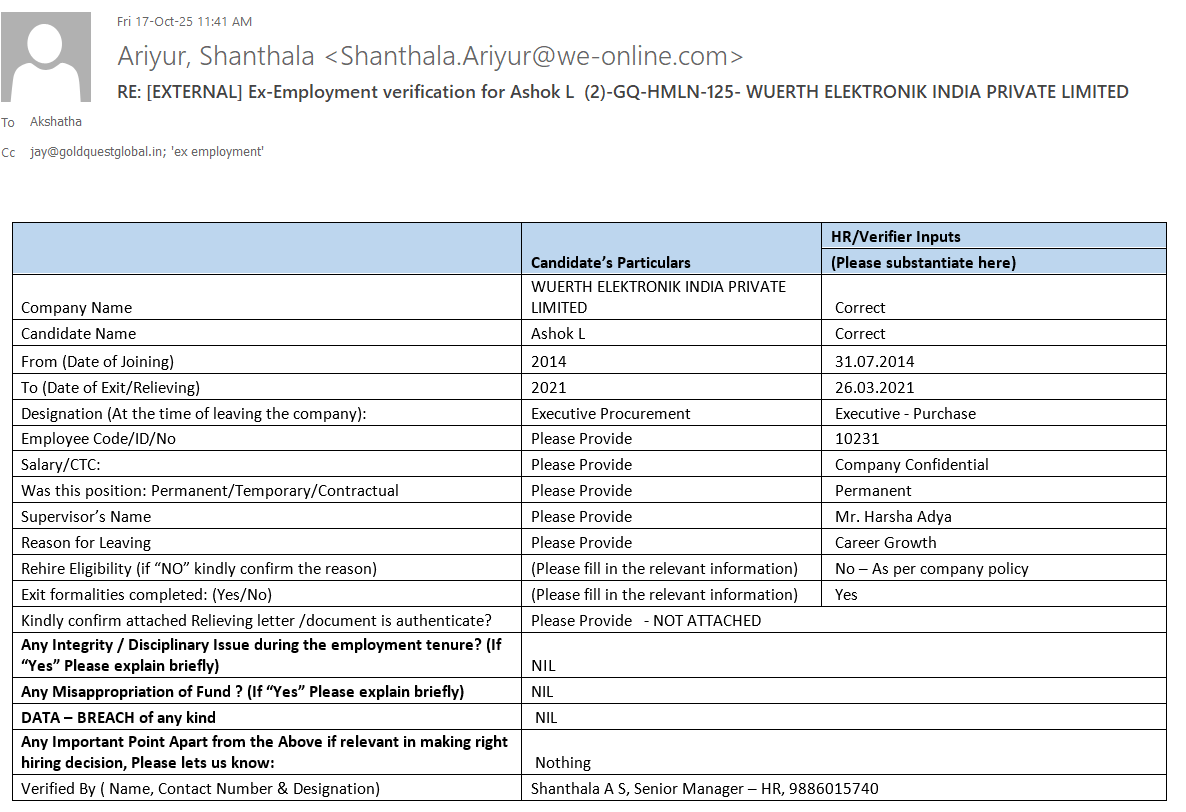
Task: Click Please Provide in the Salary/CTC row
Action: 582,464
